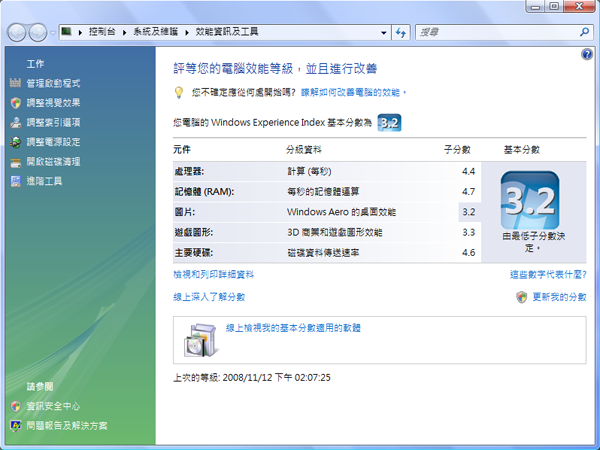Expand the arrow after 系統及維護 breadcrumb
Viewport: 600px width, 450px height.
coord(187,33)
